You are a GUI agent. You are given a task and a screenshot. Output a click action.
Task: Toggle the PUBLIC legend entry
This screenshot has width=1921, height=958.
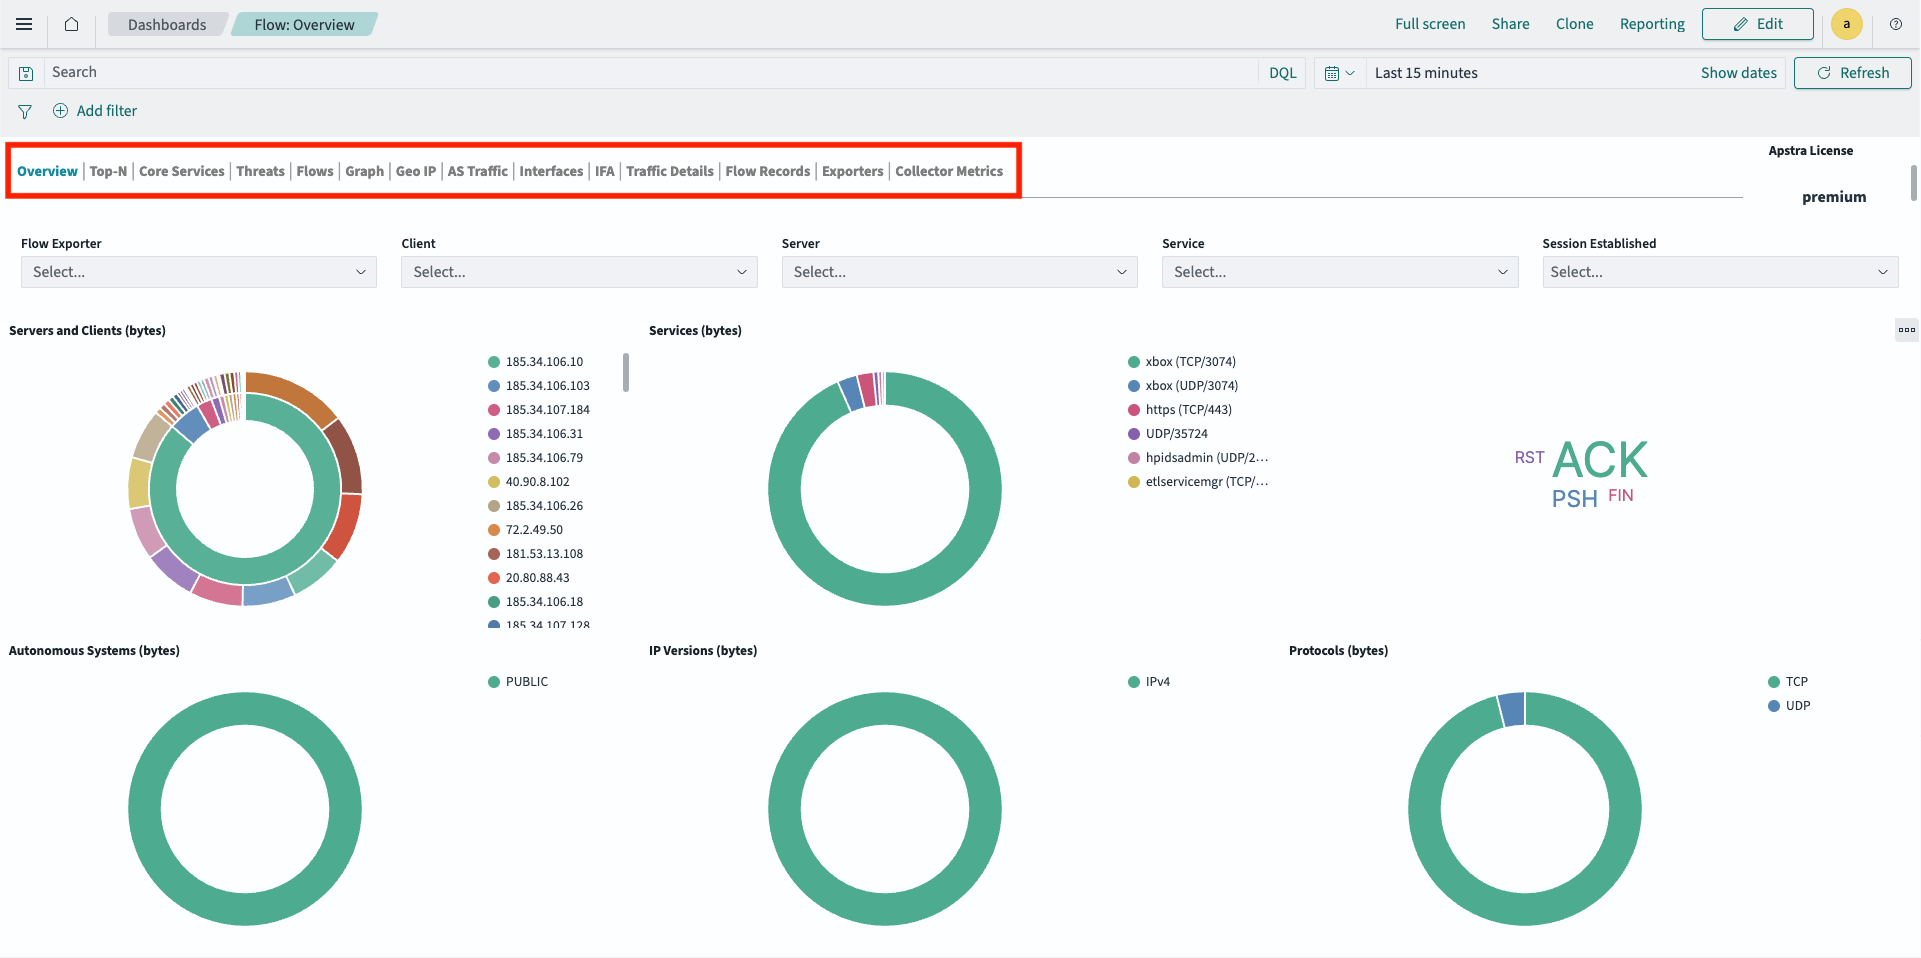tap(518, 682)
